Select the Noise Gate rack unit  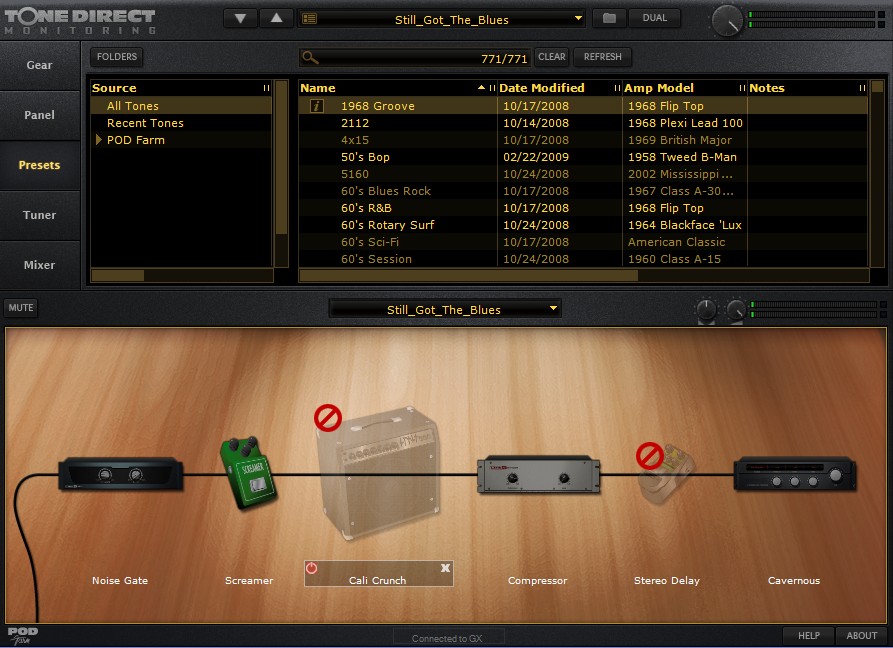coord(121,474)
